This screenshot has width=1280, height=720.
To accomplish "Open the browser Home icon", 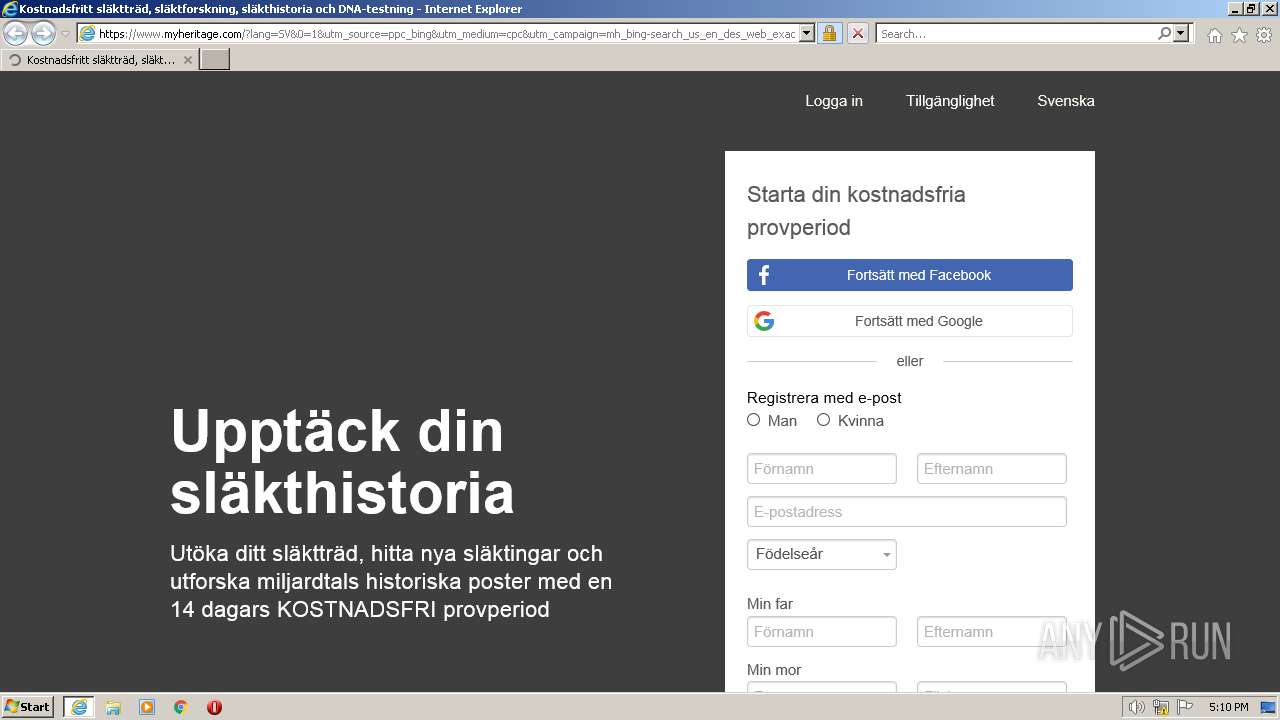I will coord(1214,35).
